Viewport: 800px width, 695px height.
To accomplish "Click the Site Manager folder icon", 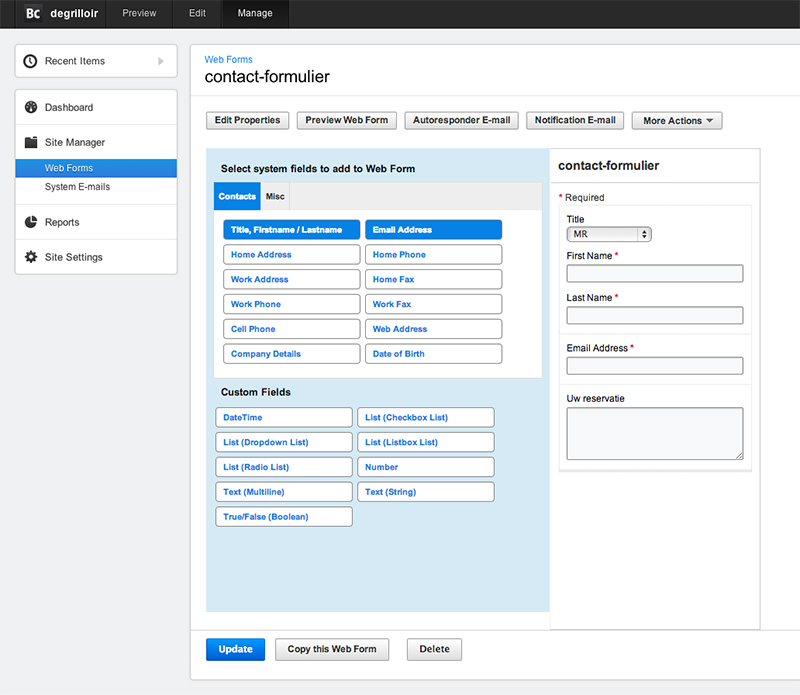I will 29,142.
